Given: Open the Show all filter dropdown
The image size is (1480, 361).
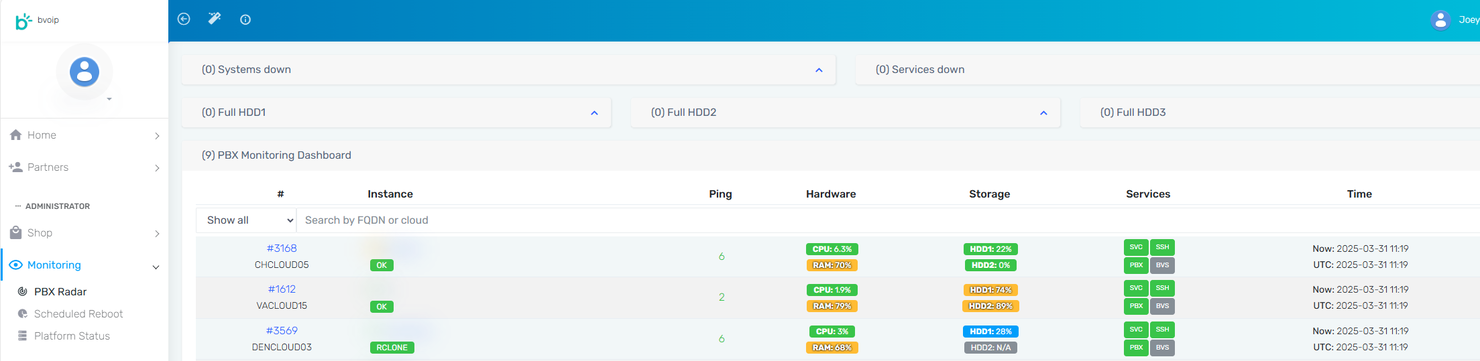Looking at the screenshot, I should coord(246,220).
